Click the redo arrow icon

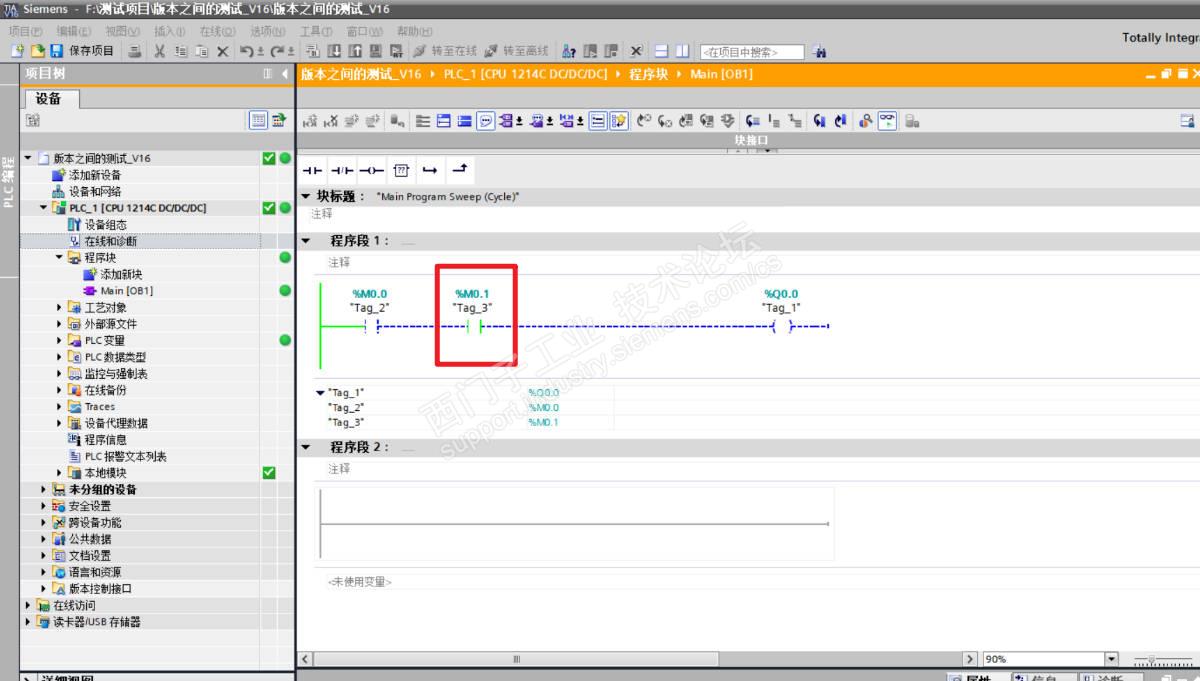pos(277,51)
